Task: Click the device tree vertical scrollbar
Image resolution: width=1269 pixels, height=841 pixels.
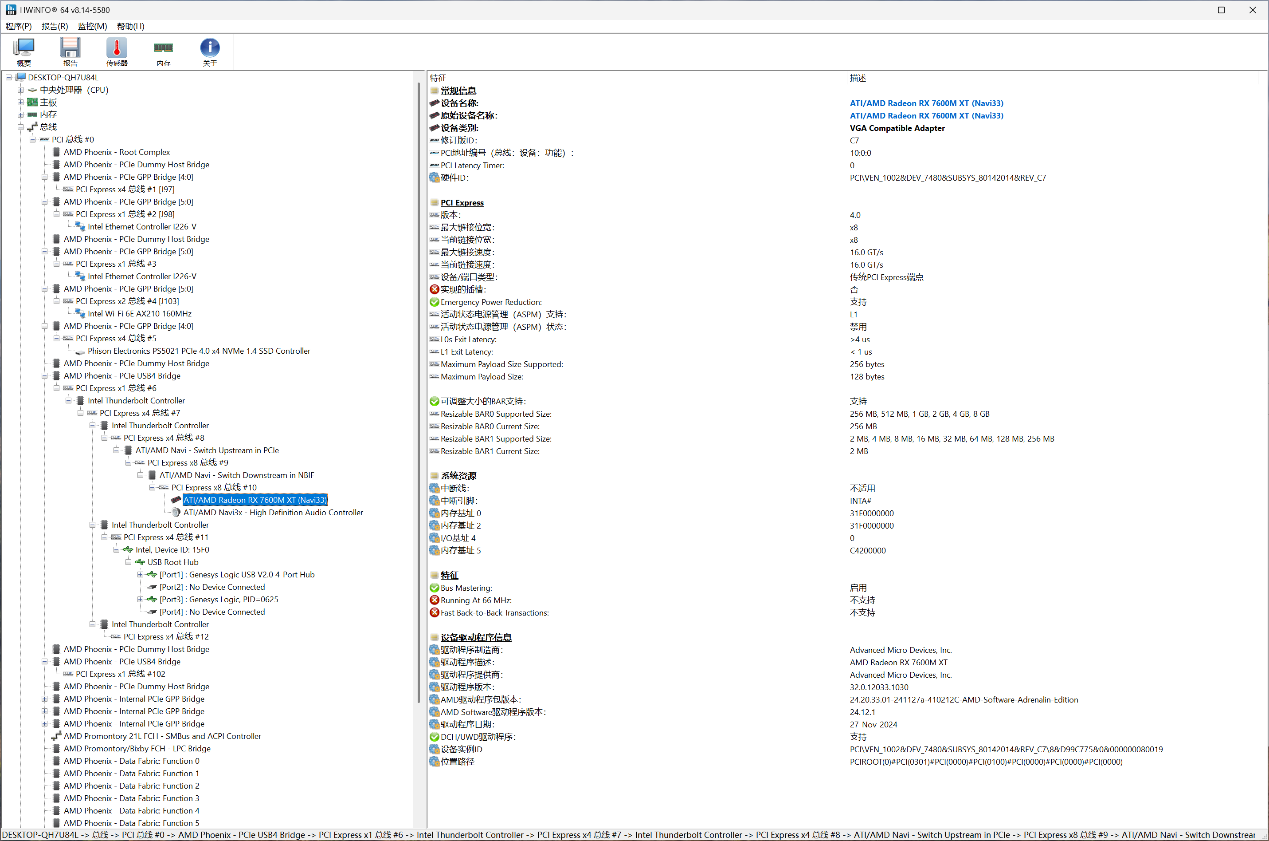Action: (x=420, y=400)
